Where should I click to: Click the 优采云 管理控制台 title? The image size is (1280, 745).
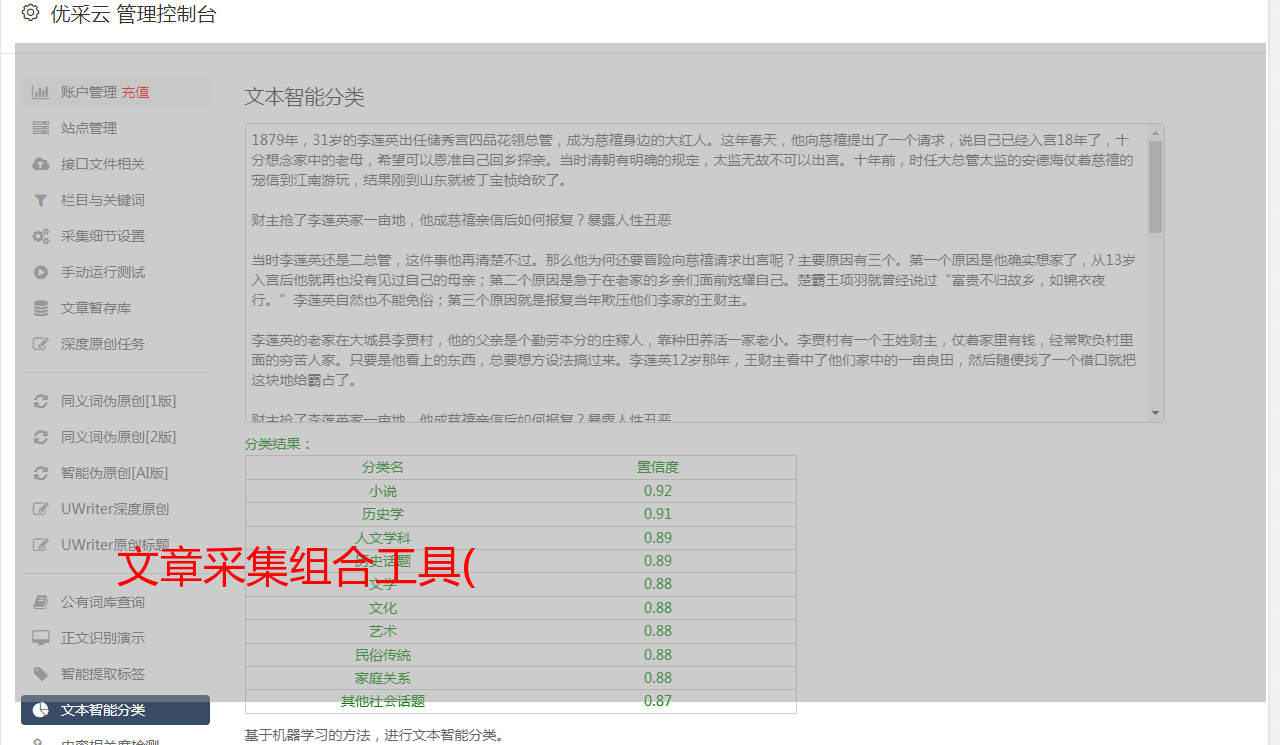(x=133, y=14)
